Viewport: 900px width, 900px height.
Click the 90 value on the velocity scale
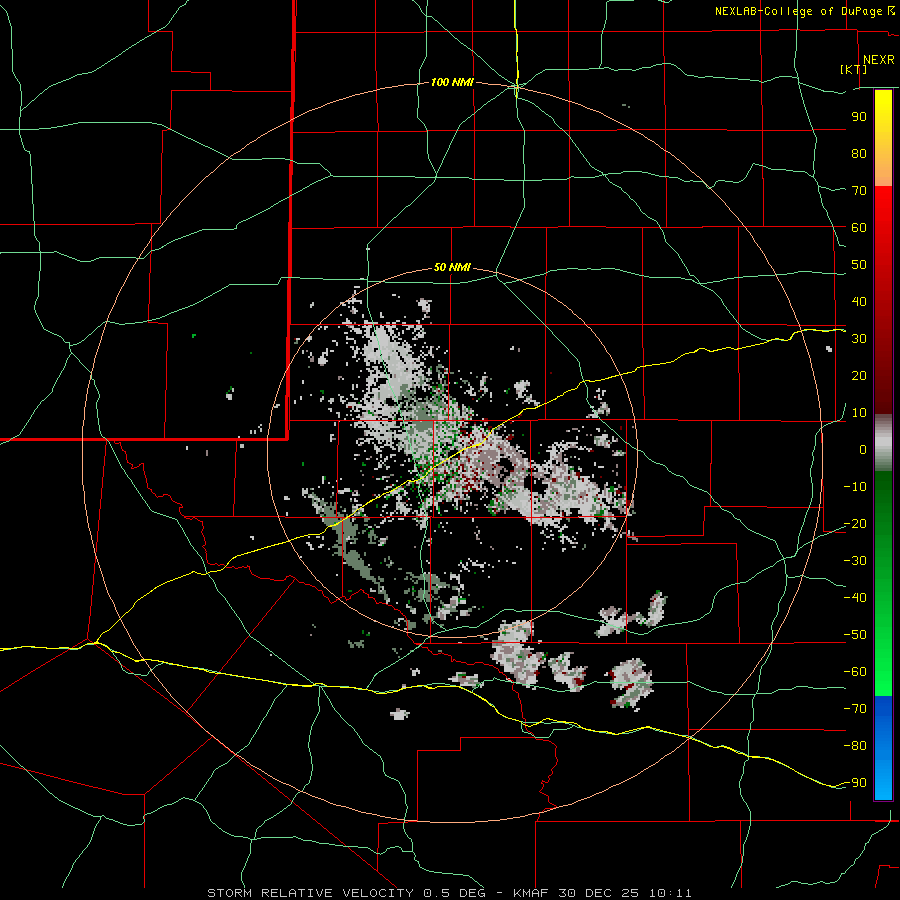click(x=859, y=117)
